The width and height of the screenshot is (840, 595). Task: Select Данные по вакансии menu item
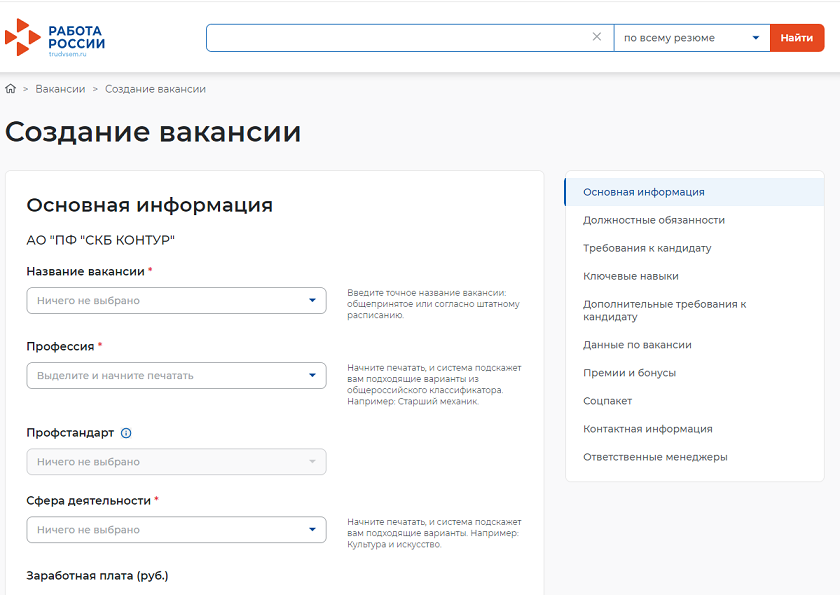(637, 345)
